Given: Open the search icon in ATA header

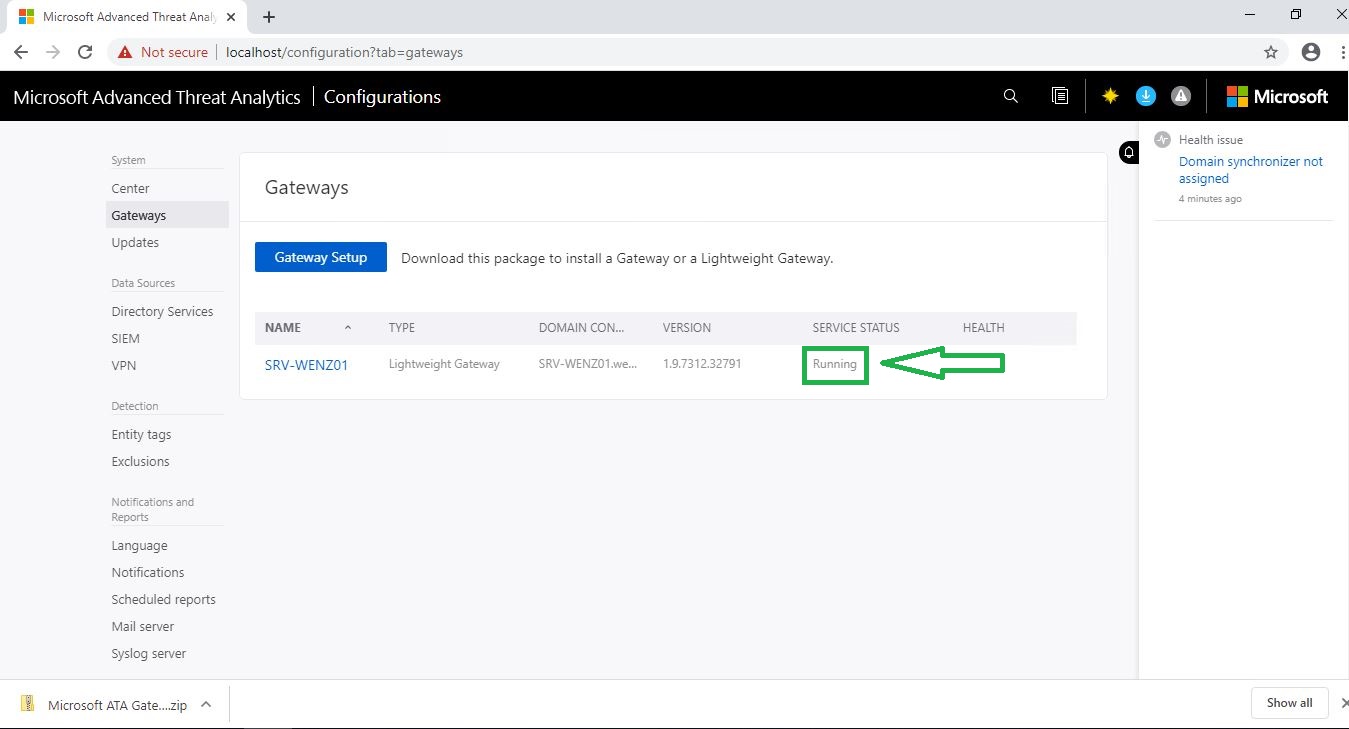Looking at the screenshot, I should pos(1010,96).
